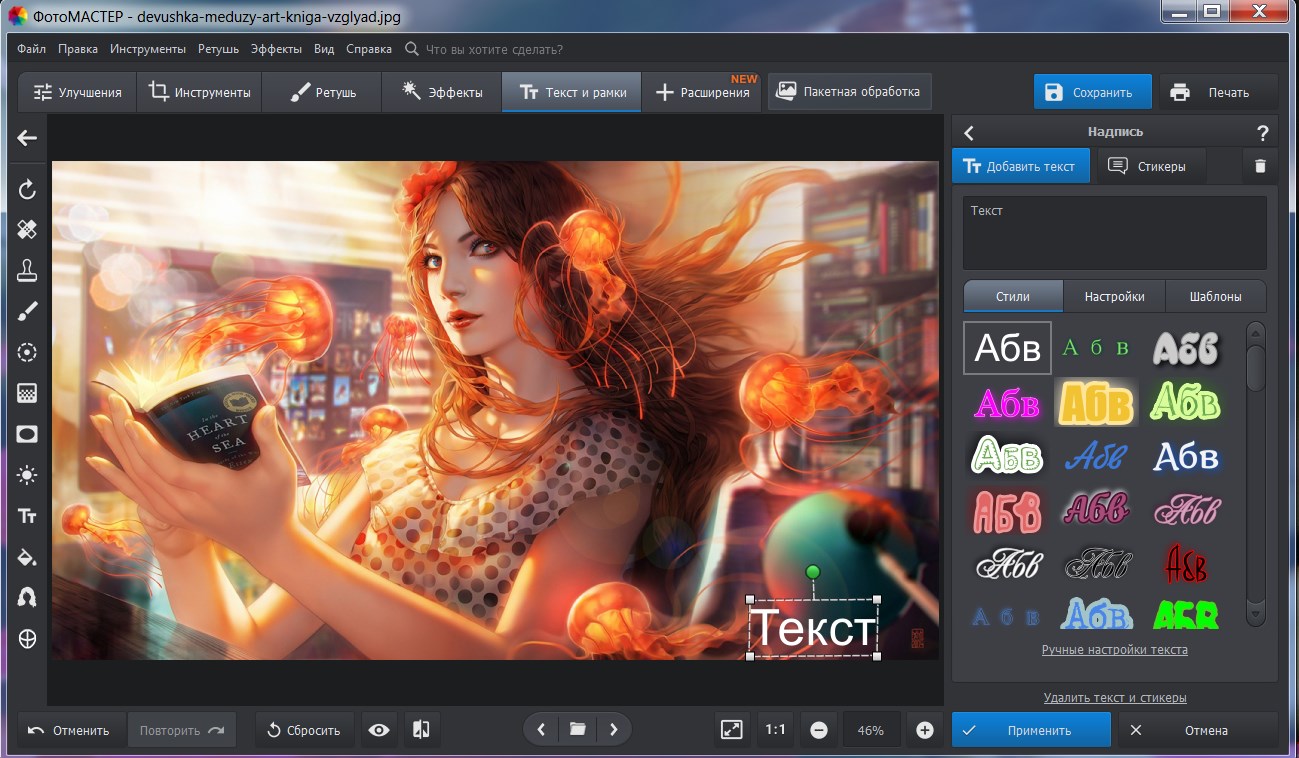Click the 46% zoom value field
The width and height of the screenshot is (1299, 758).
pyautogui.click(x=871, y=730)
